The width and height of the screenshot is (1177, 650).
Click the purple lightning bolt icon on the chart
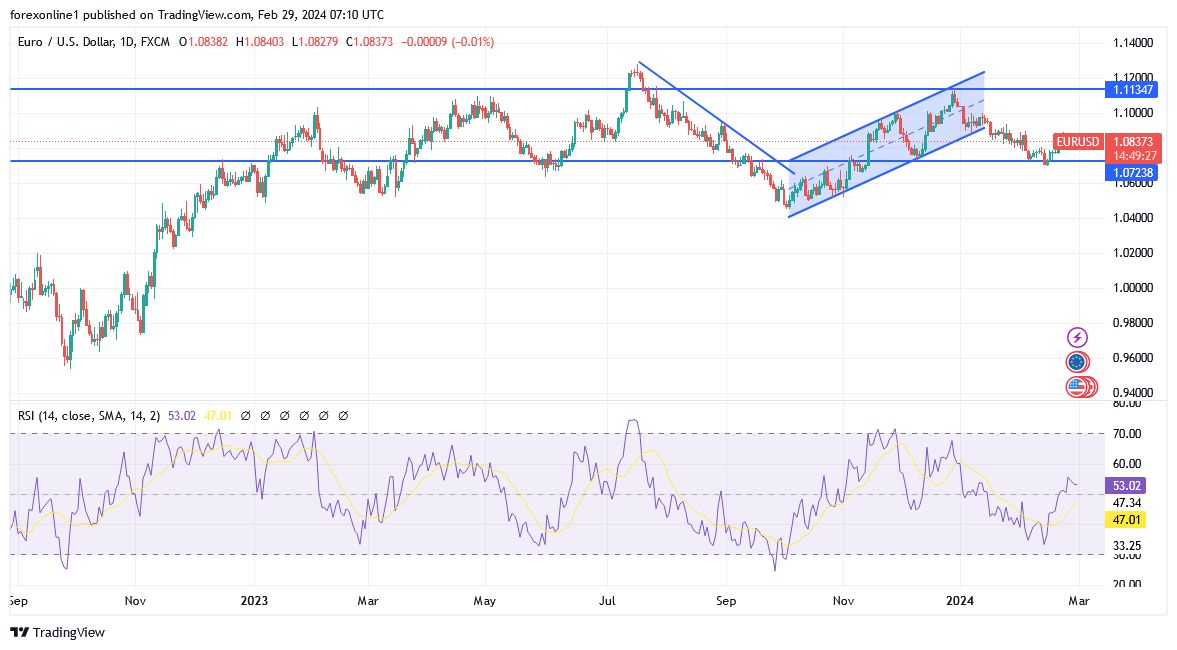1075,336
